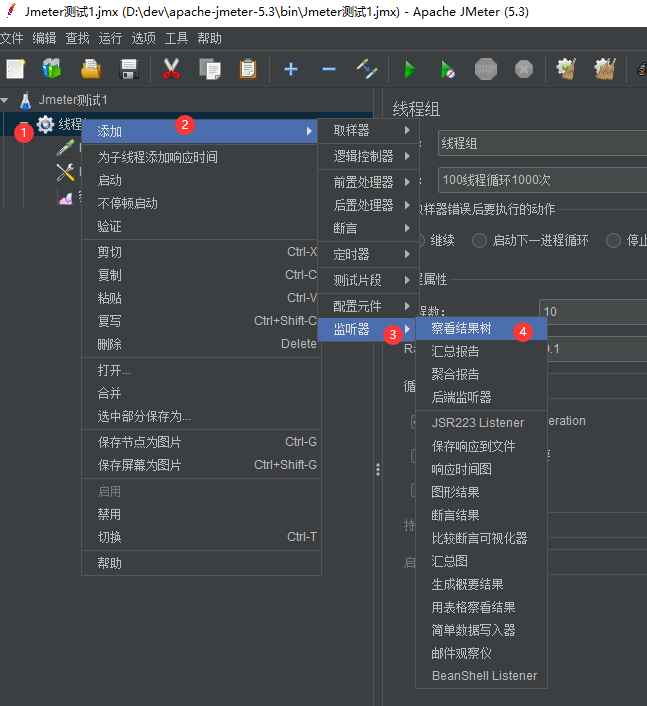Screen dimensions: 647x706
Task: Expand the 取样器 submenu
Action: click(366, 130)
